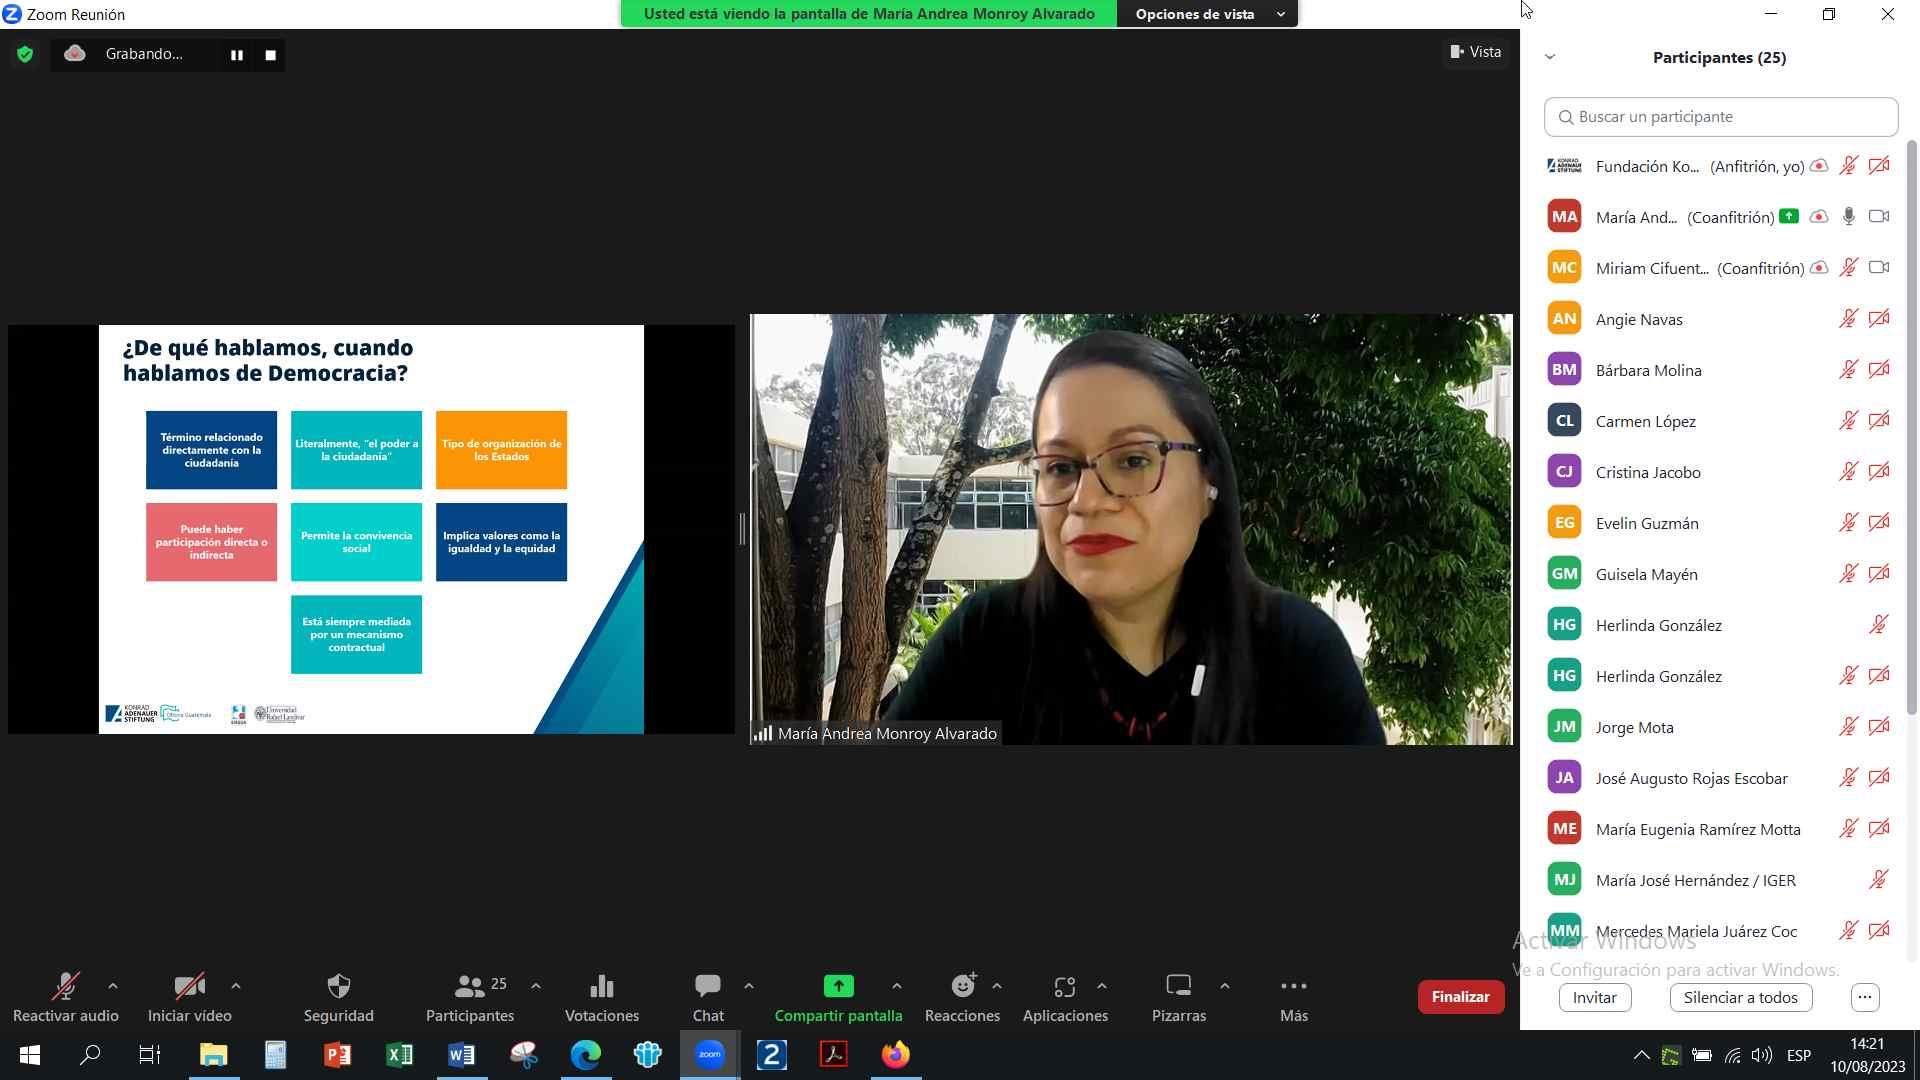Collapse the Participantes panel chevron

(x=1550, y=57)
